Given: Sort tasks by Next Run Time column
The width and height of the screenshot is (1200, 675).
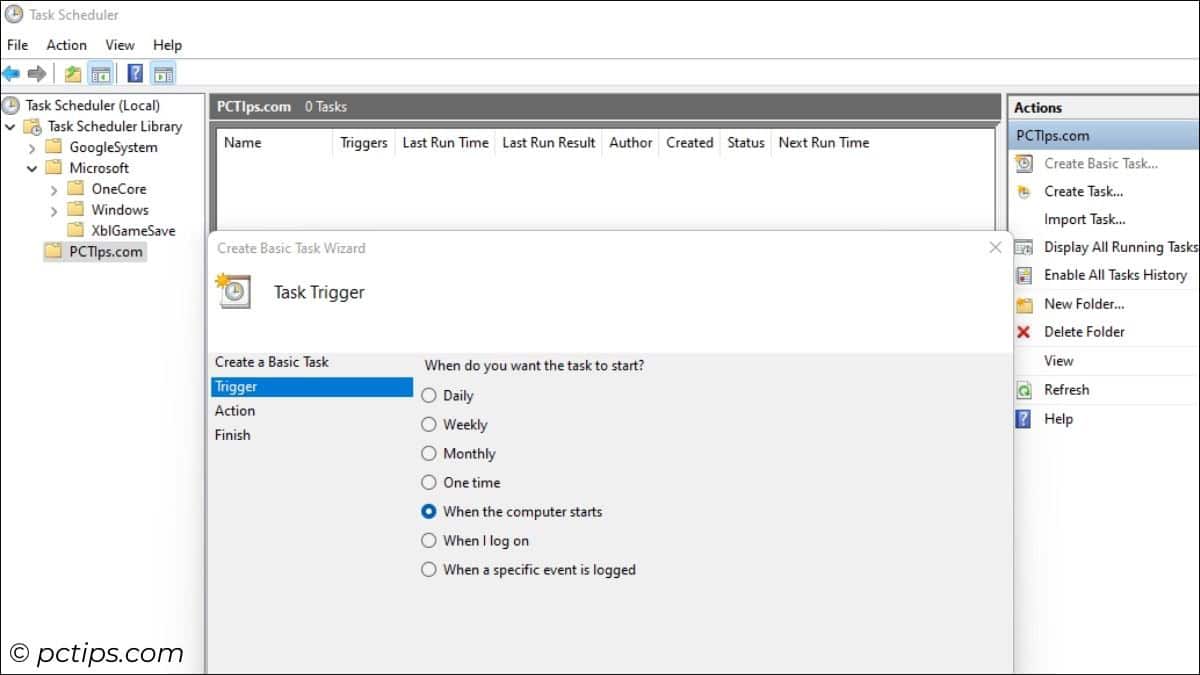Looking at the screenshot, I should click(x=824, y=143).
